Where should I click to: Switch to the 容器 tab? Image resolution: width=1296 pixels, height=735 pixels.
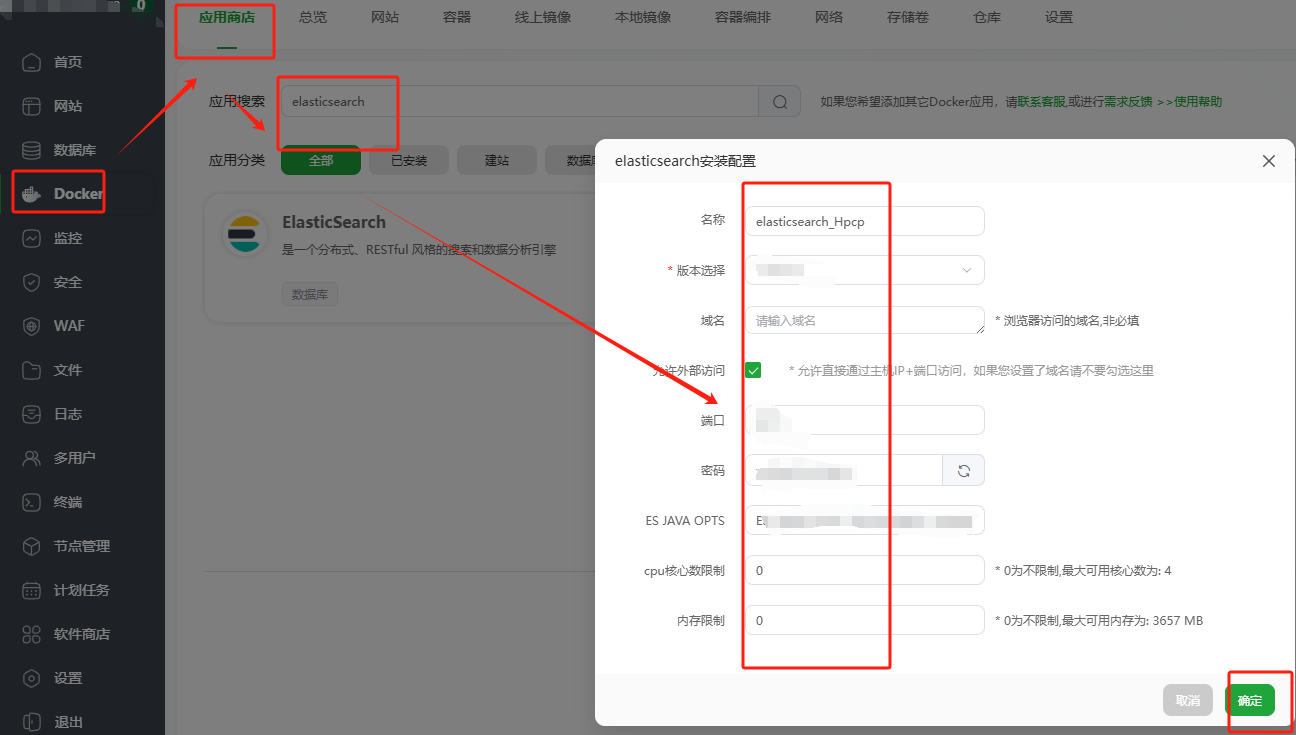click(x=457, y=17)
